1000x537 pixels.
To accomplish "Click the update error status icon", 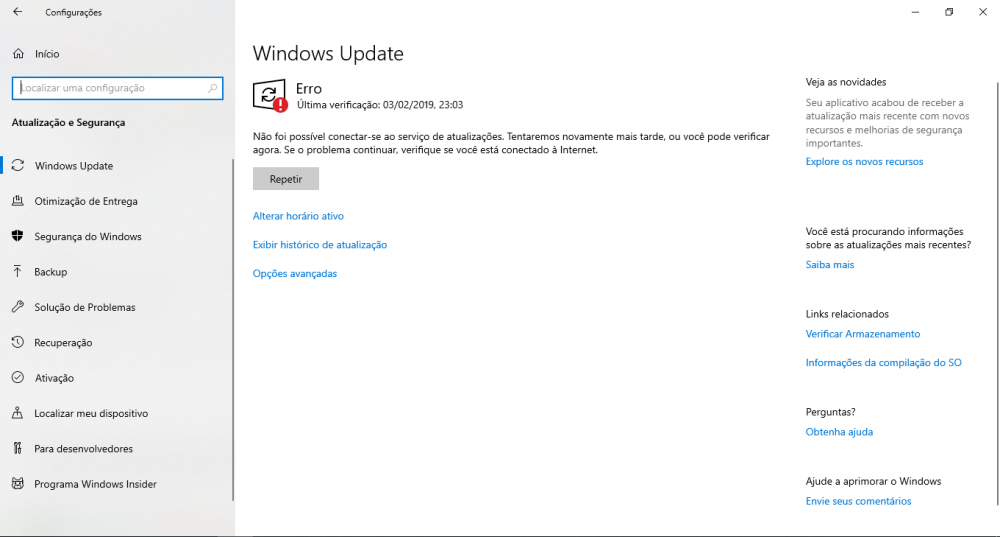I will [x=270, y=96].
